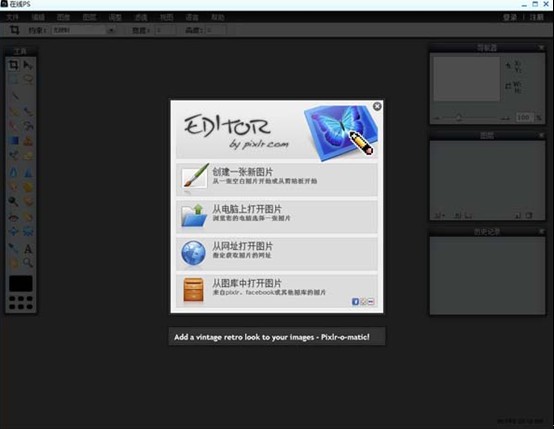Select the Red eye reduction tool

(x=13, y=217)
